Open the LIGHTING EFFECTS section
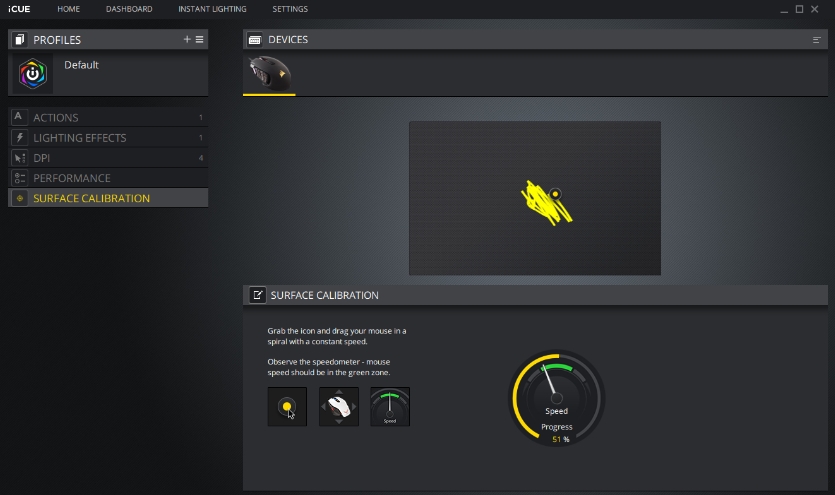Viewport: 835px width, 495px height. pos(108,137)
